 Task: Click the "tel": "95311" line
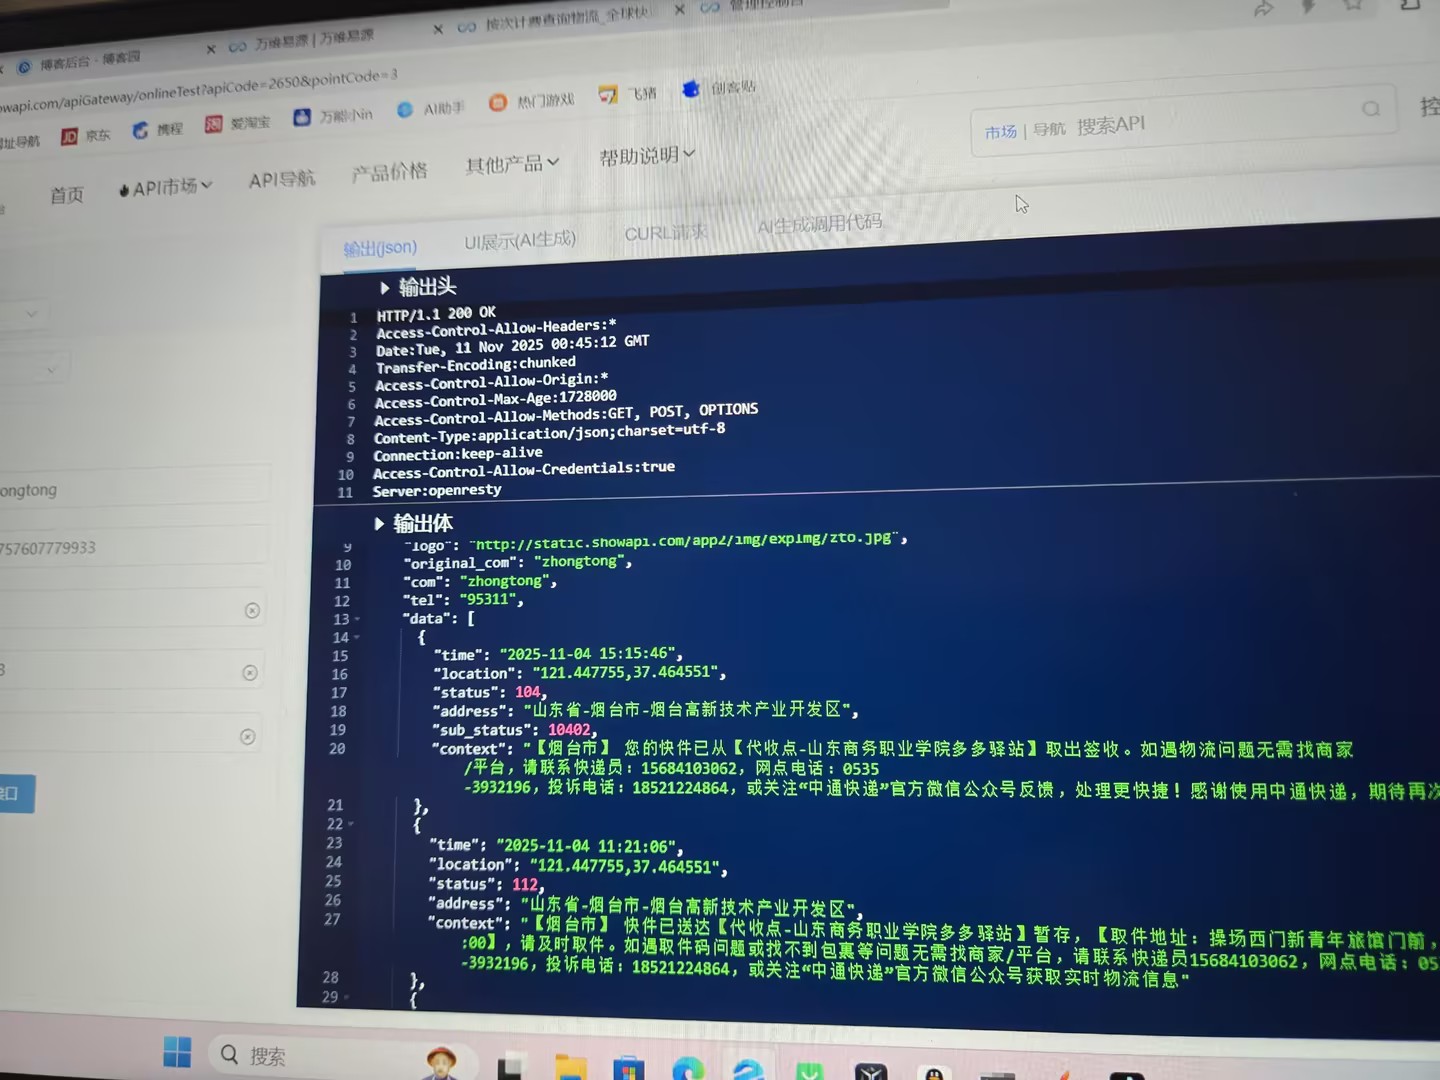click(464, 600)
